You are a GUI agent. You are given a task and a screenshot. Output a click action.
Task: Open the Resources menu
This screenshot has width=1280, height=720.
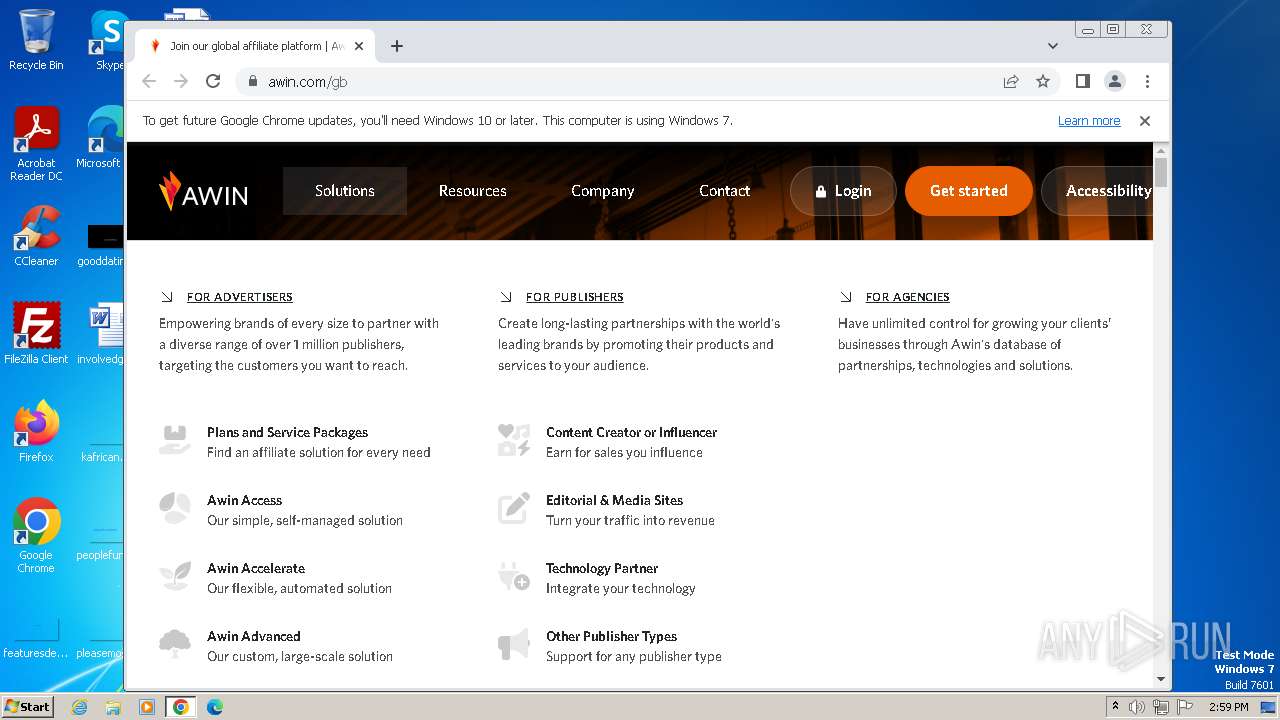tap(473, 191)
